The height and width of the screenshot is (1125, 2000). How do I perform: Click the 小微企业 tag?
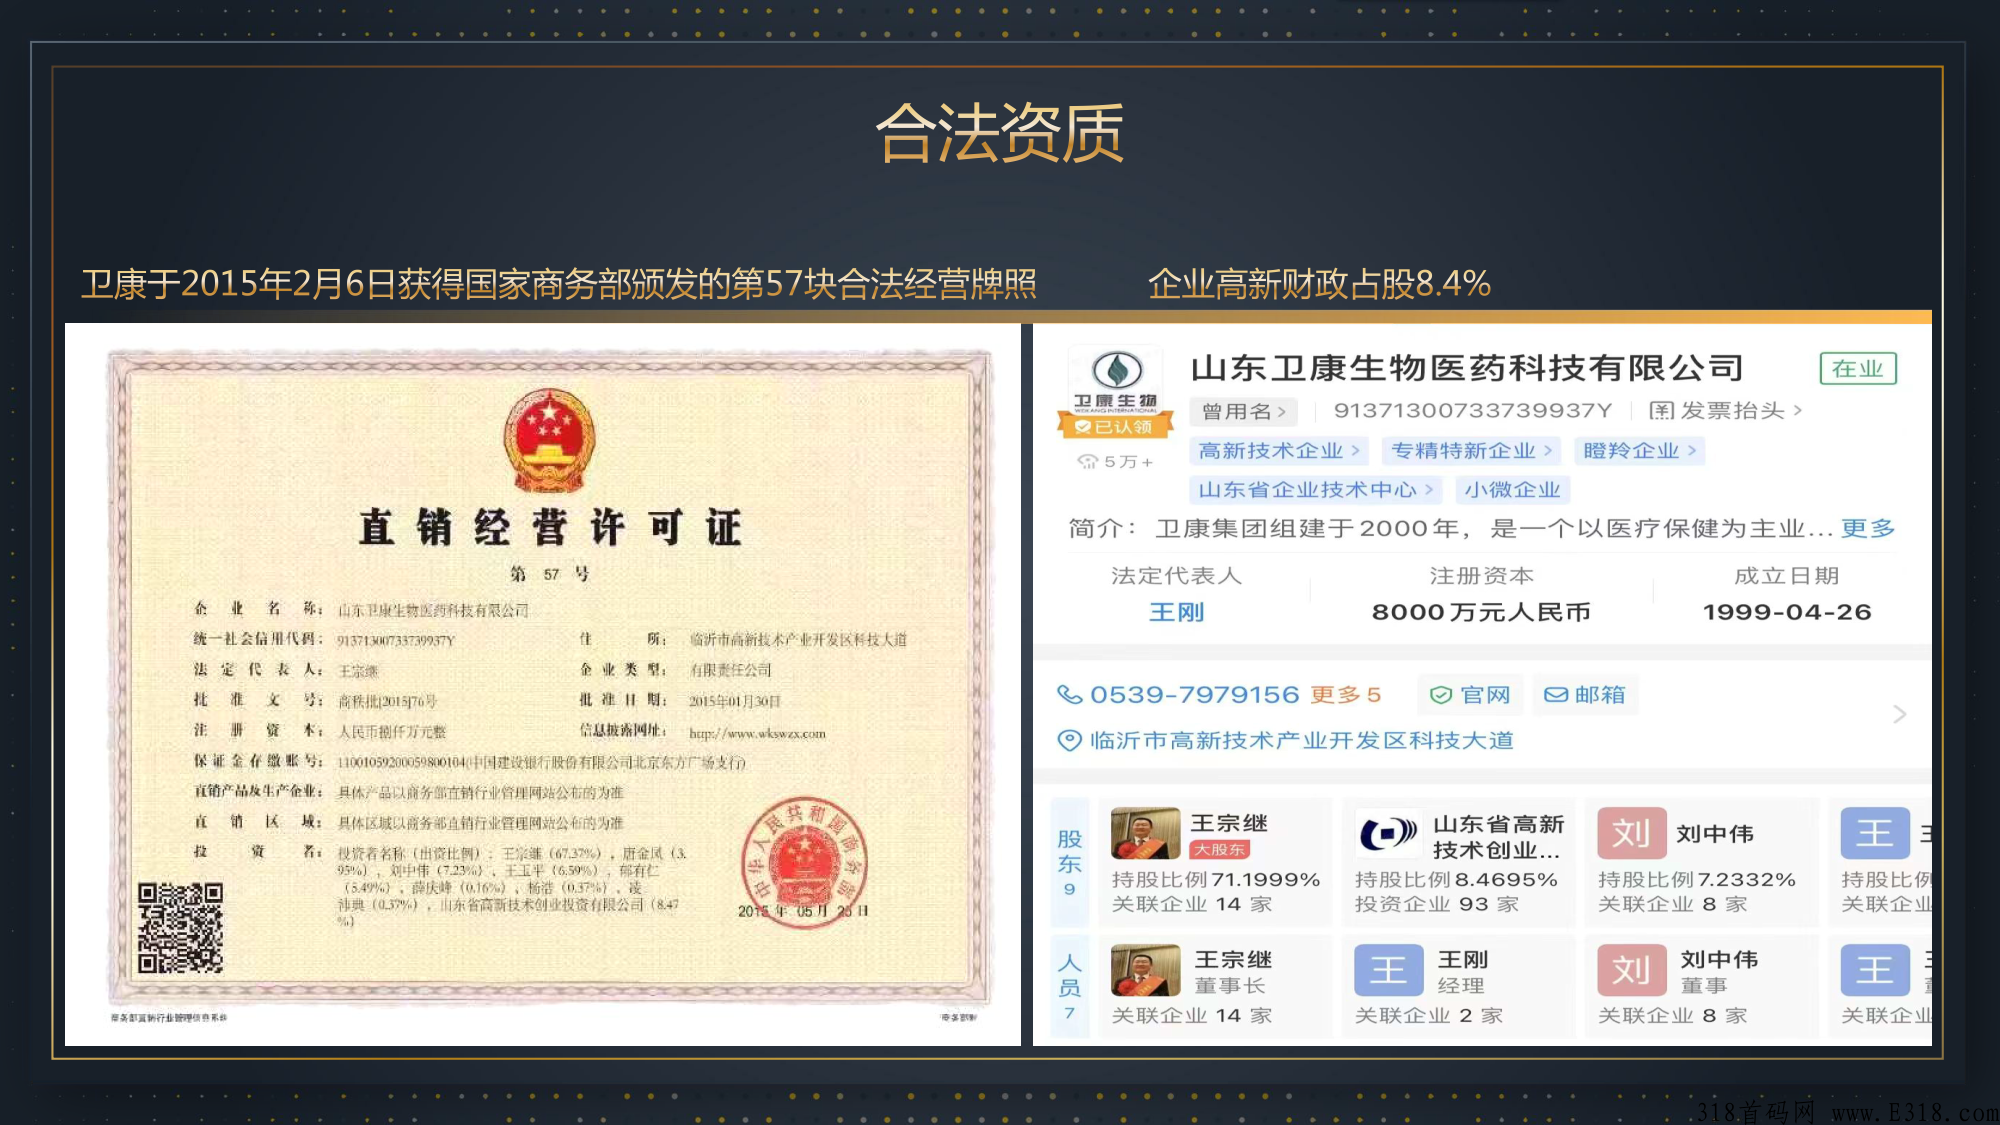(1512, 490)
